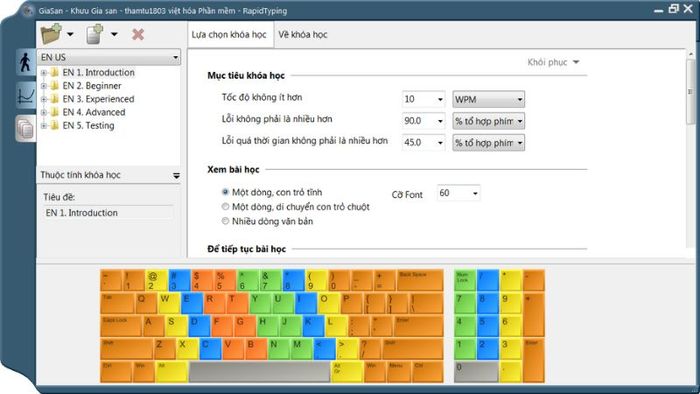Click the green numpad 7 key
700x394 pixels.
[465, 303]
